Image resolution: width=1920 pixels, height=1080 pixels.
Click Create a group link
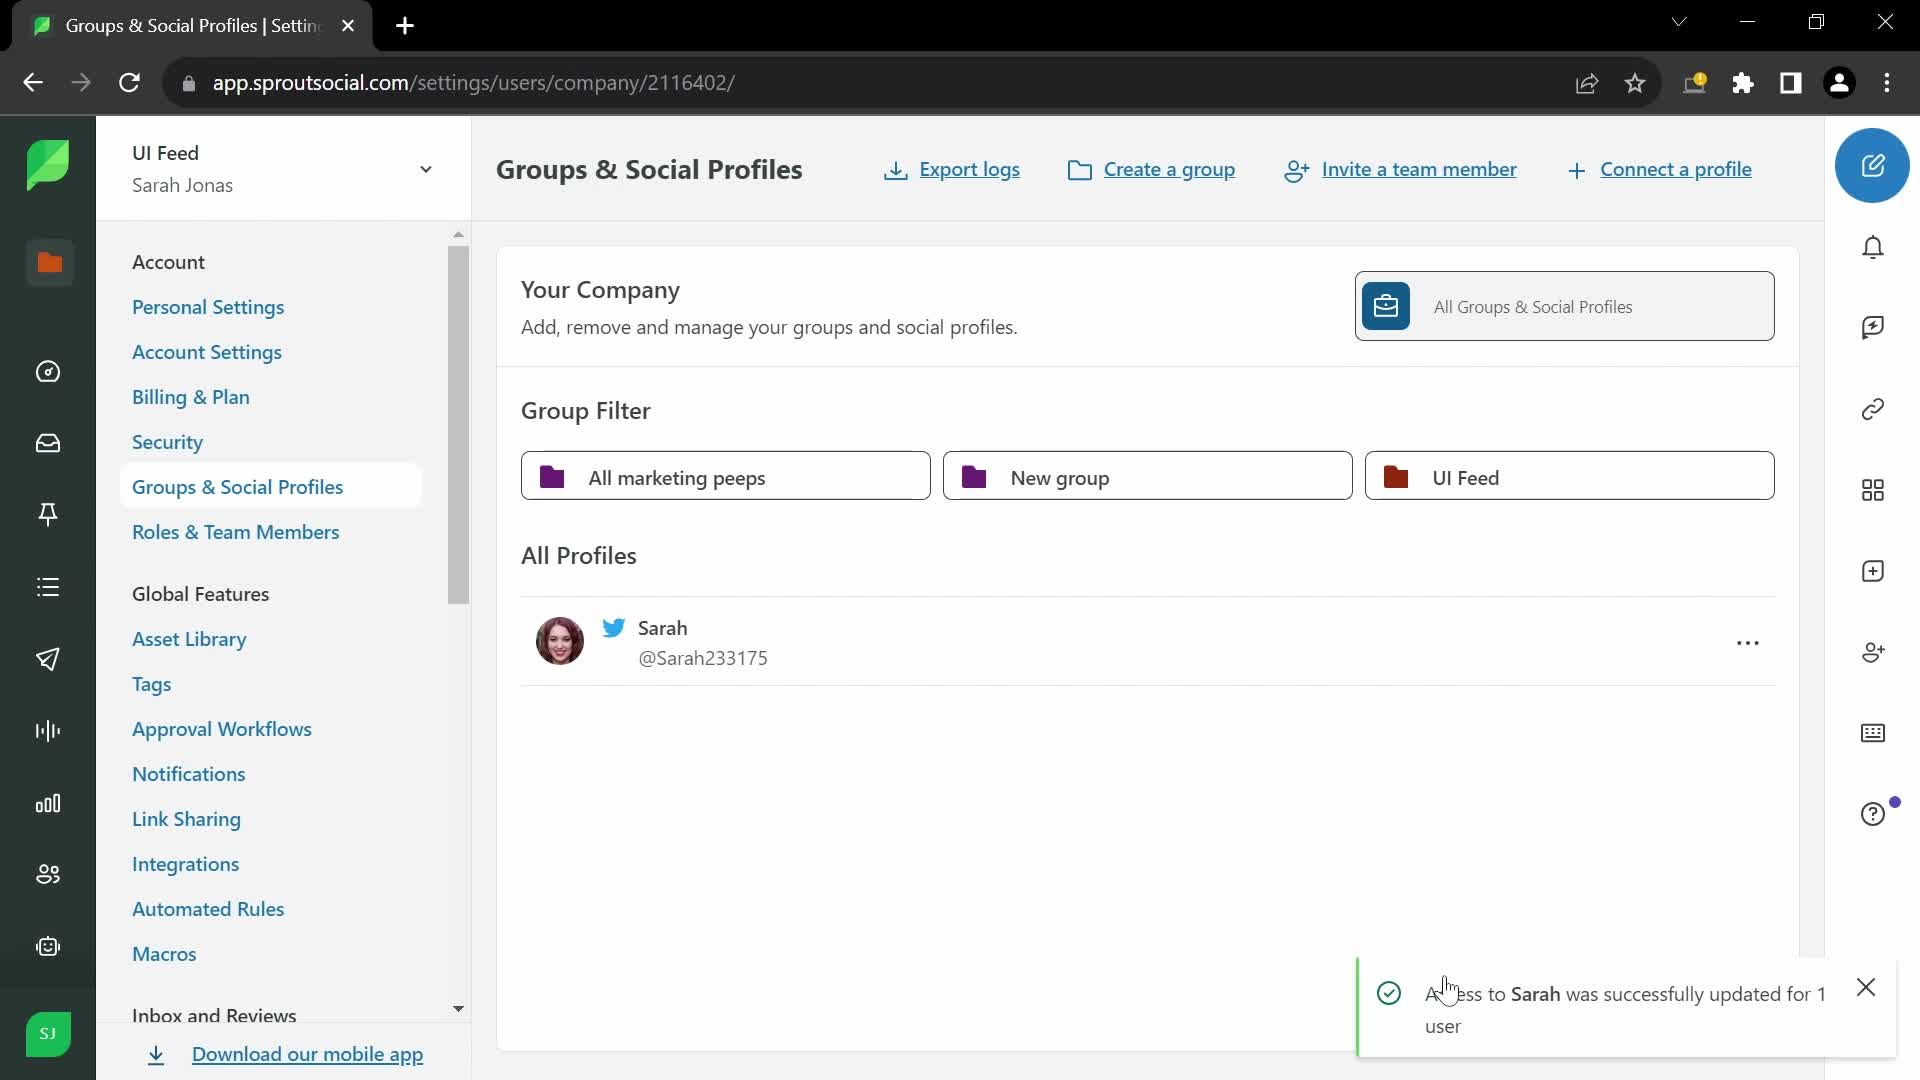[1151, 170]
